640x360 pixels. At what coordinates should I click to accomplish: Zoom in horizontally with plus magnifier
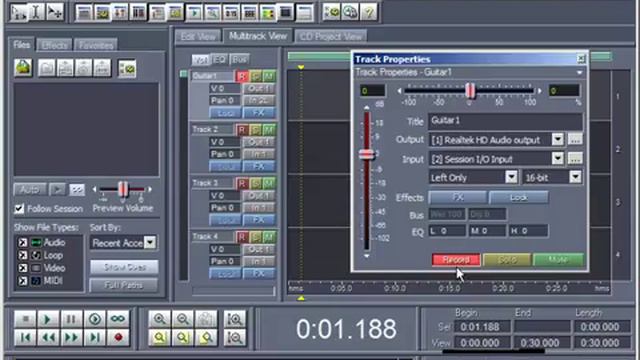[x=160, y=319]
